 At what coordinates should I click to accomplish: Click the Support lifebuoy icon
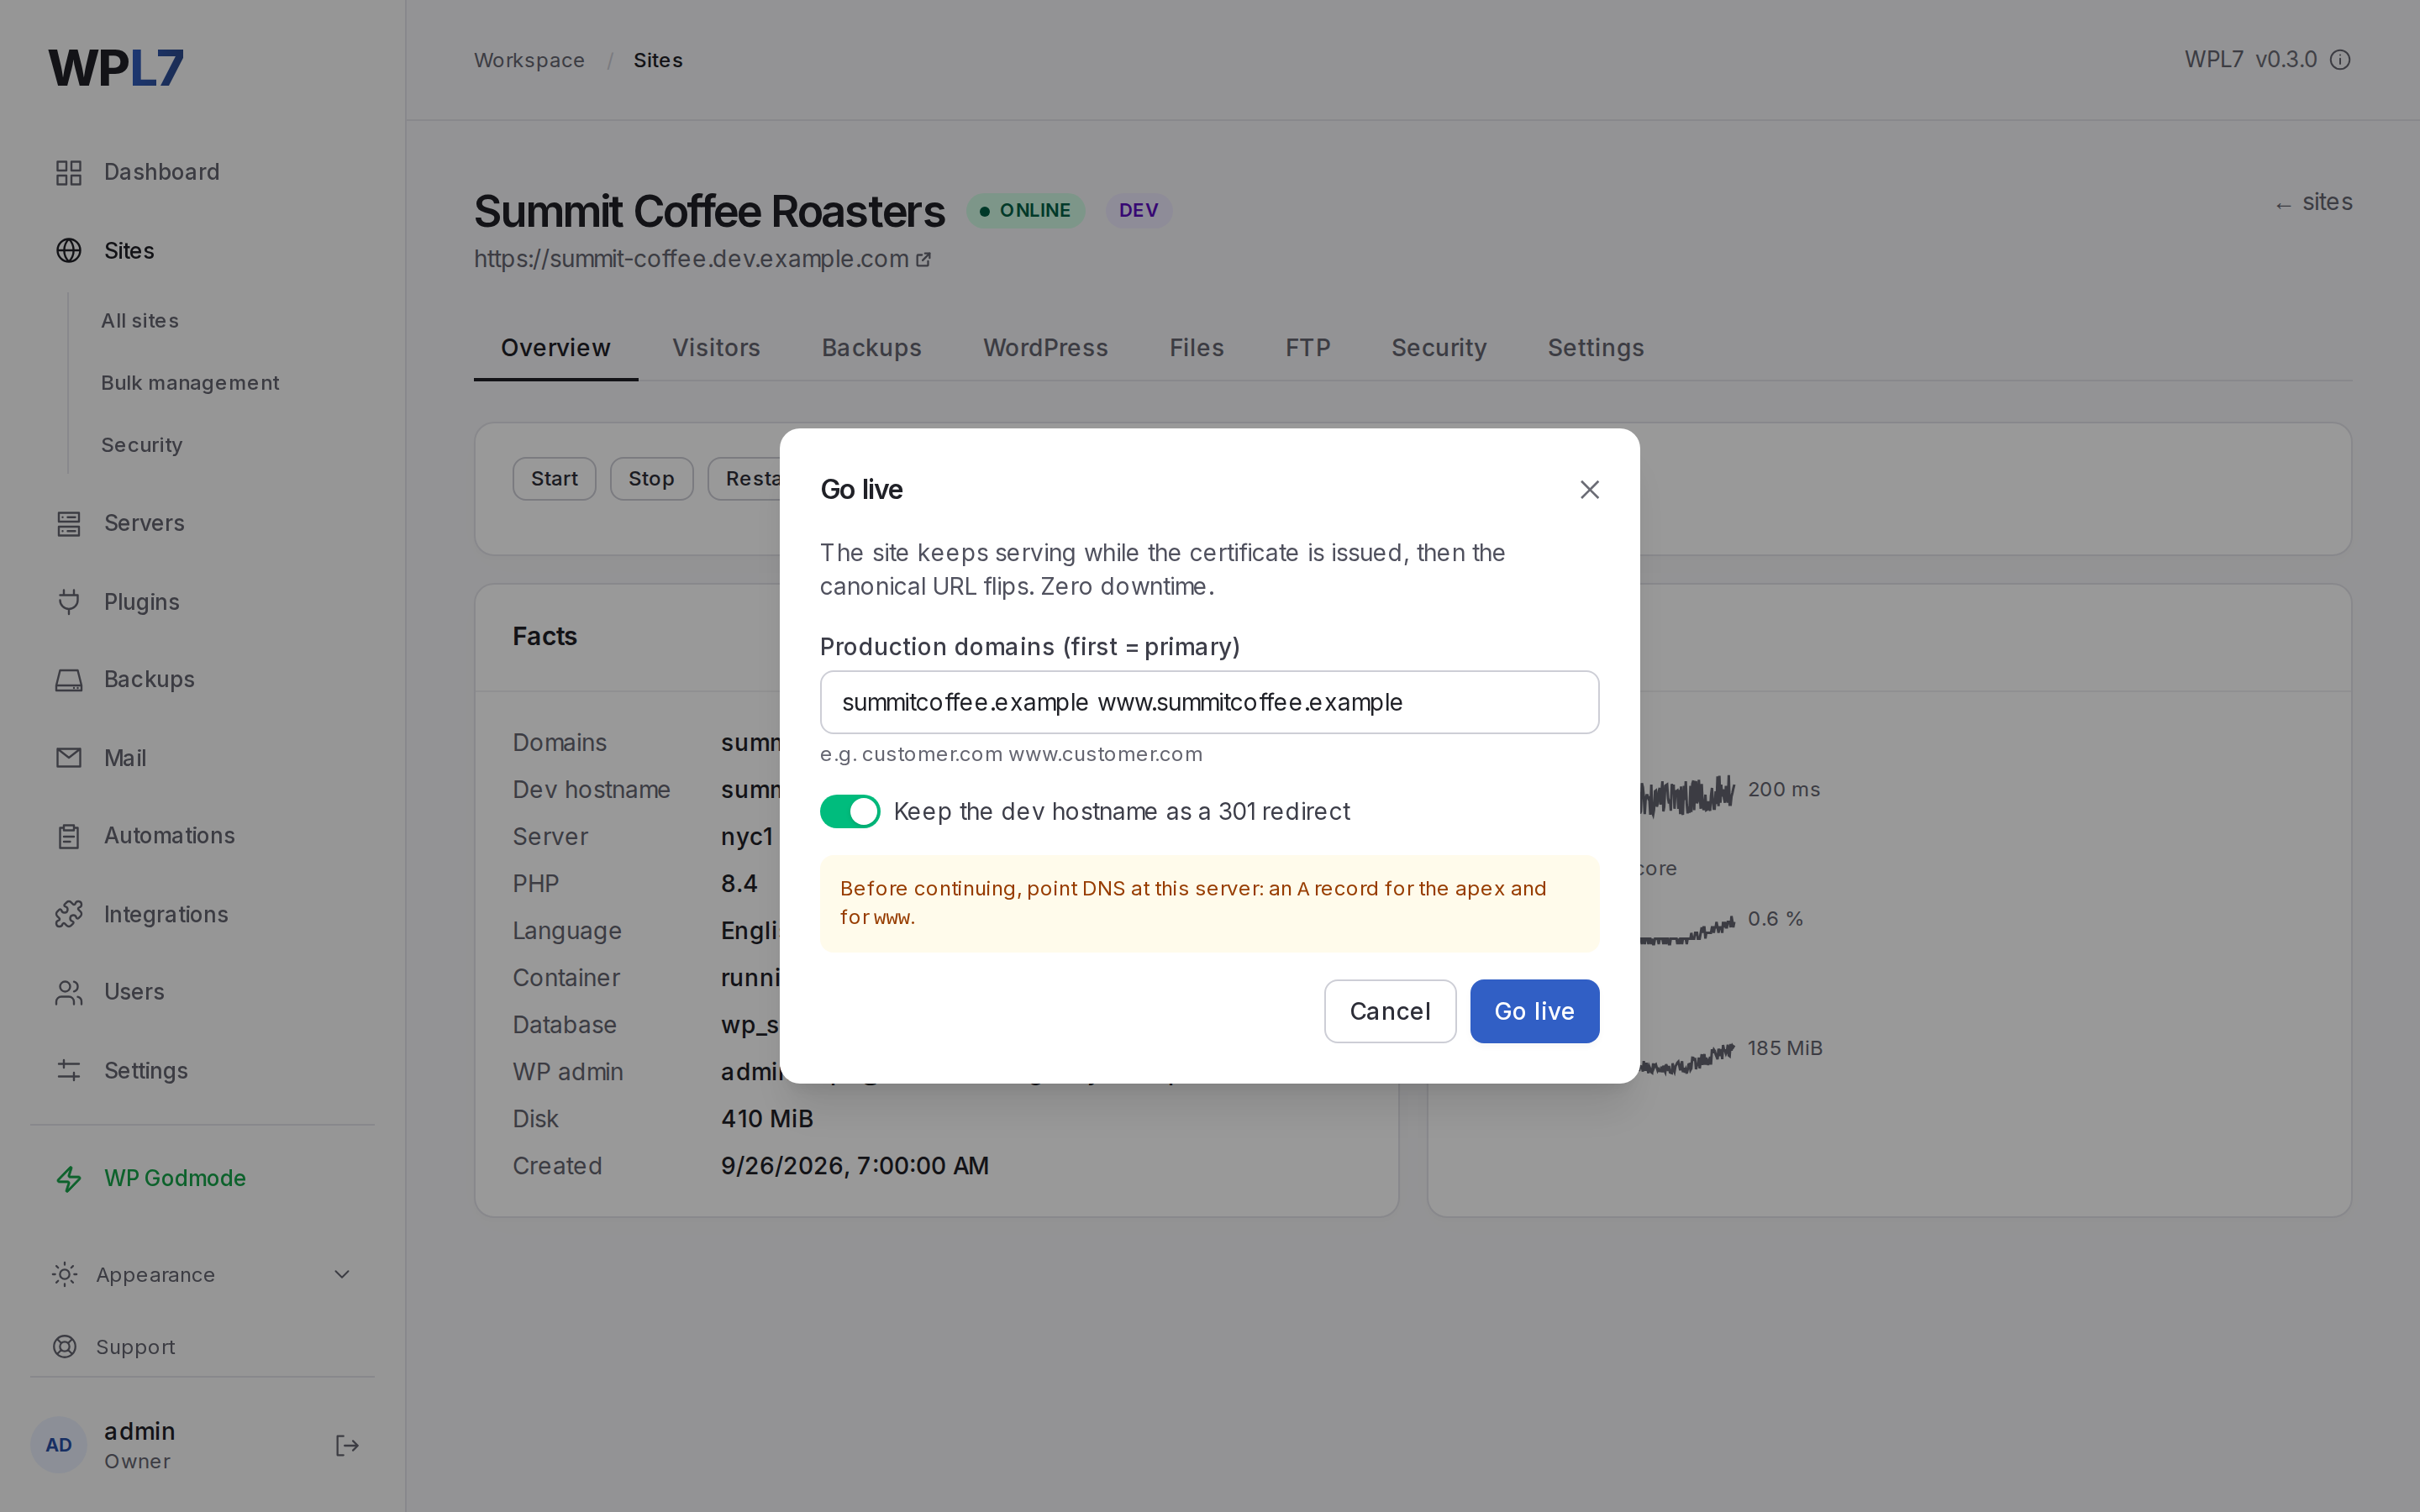coord(65,1347)
